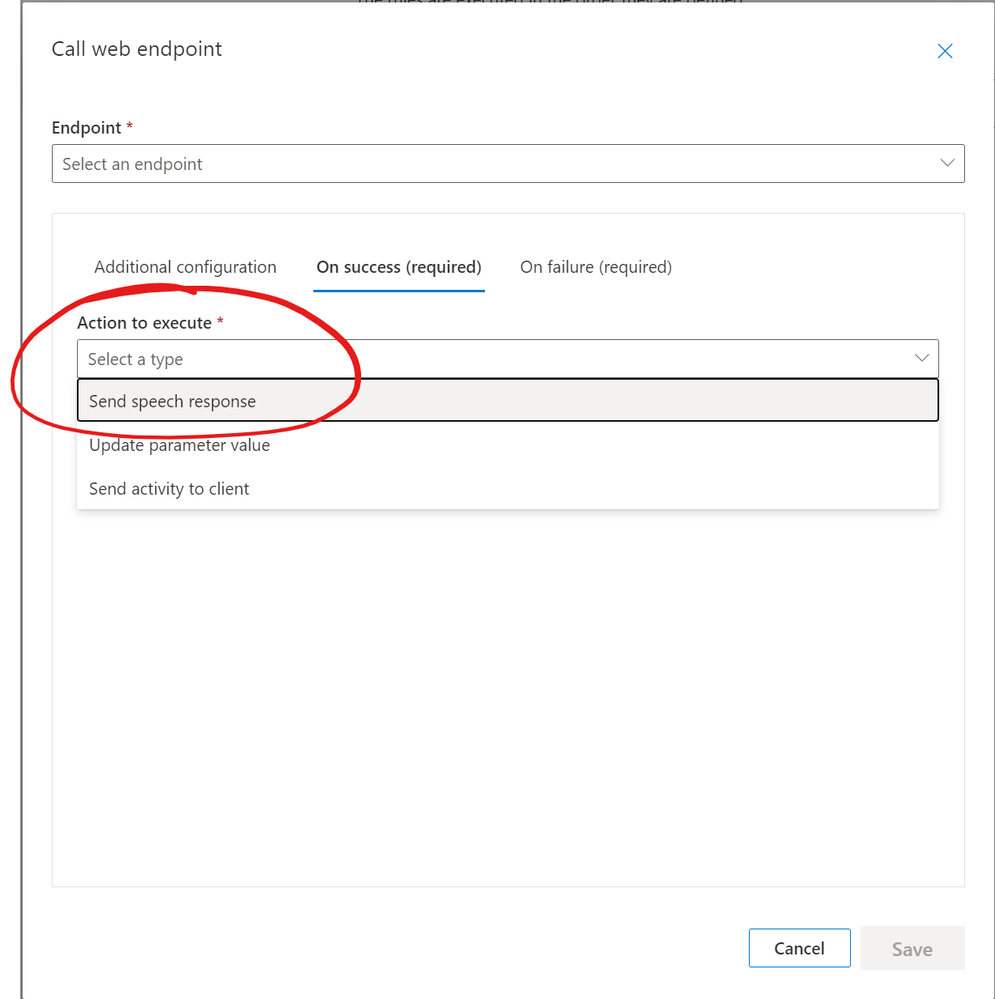Click the cut-off text above the dialog
This screenshot has width=995, height=999.
(550, 3)
